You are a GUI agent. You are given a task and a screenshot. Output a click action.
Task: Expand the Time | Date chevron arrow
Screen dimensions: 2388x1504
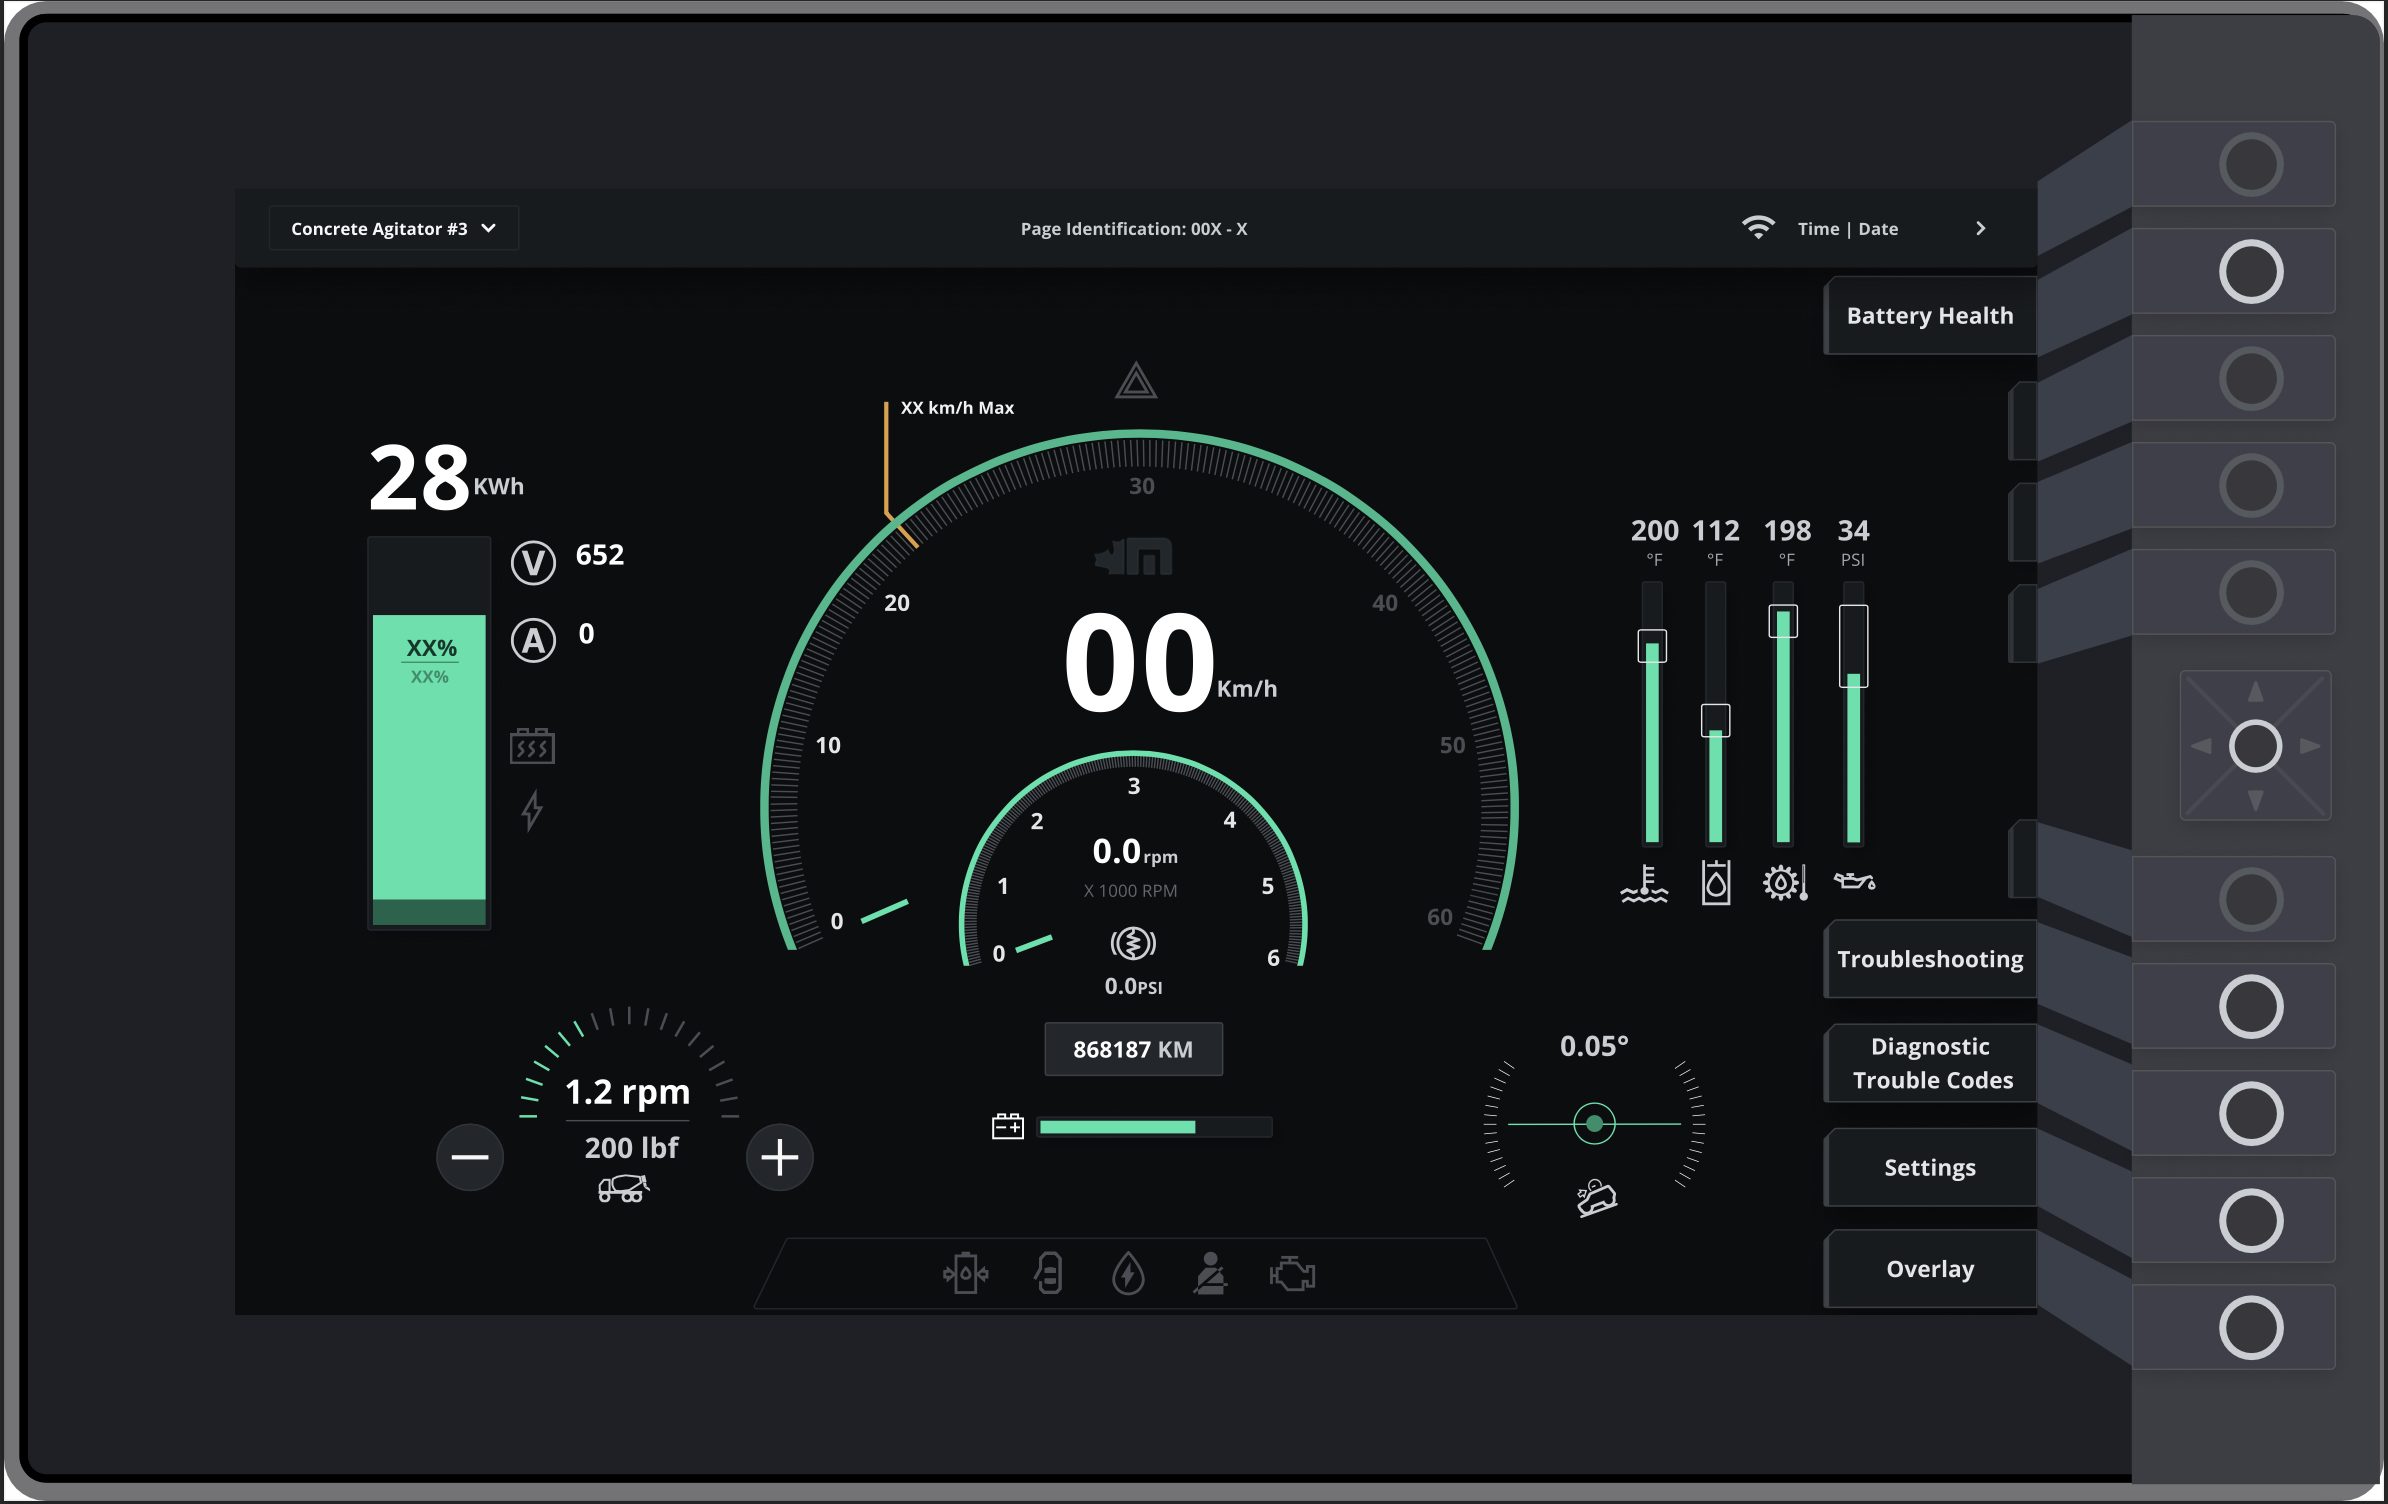pyautogui.click(x=1980, y=229)
